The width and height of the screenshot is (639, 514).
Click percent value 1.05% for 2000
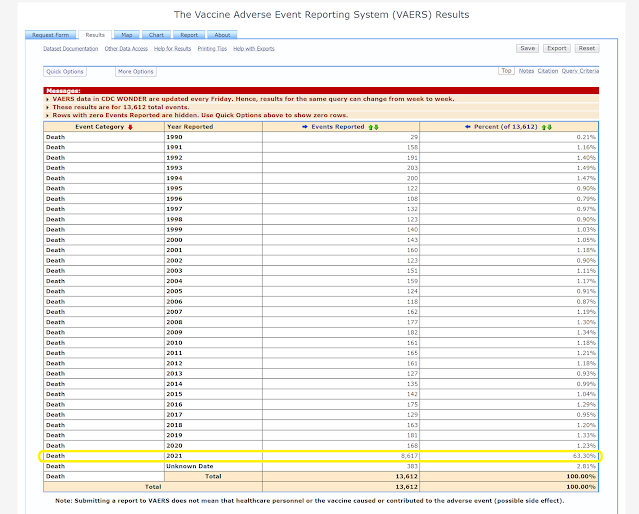pos(586,240)
